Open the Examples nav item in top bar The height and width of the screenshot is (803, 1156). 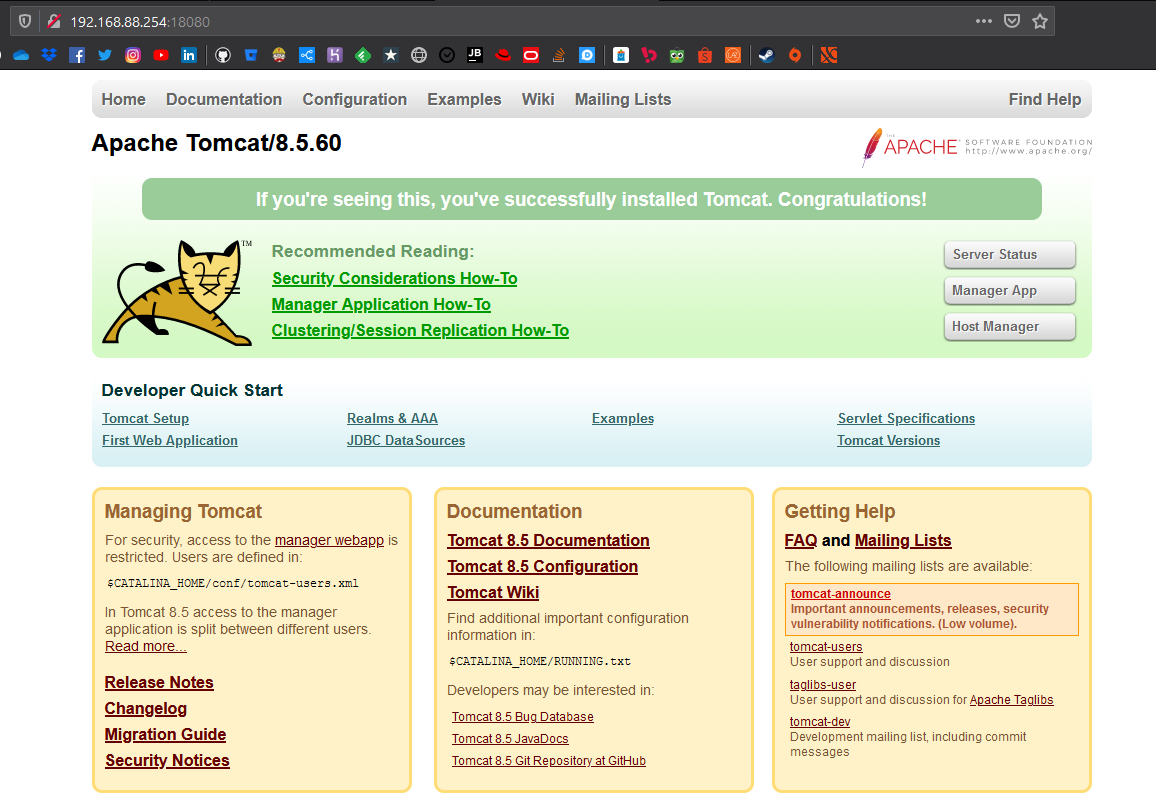point(464,100)
